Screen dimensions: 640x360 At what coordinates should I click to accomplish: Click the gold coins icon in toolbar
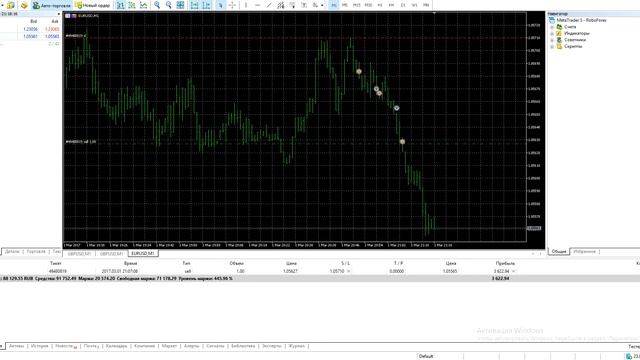coord(24,5)
